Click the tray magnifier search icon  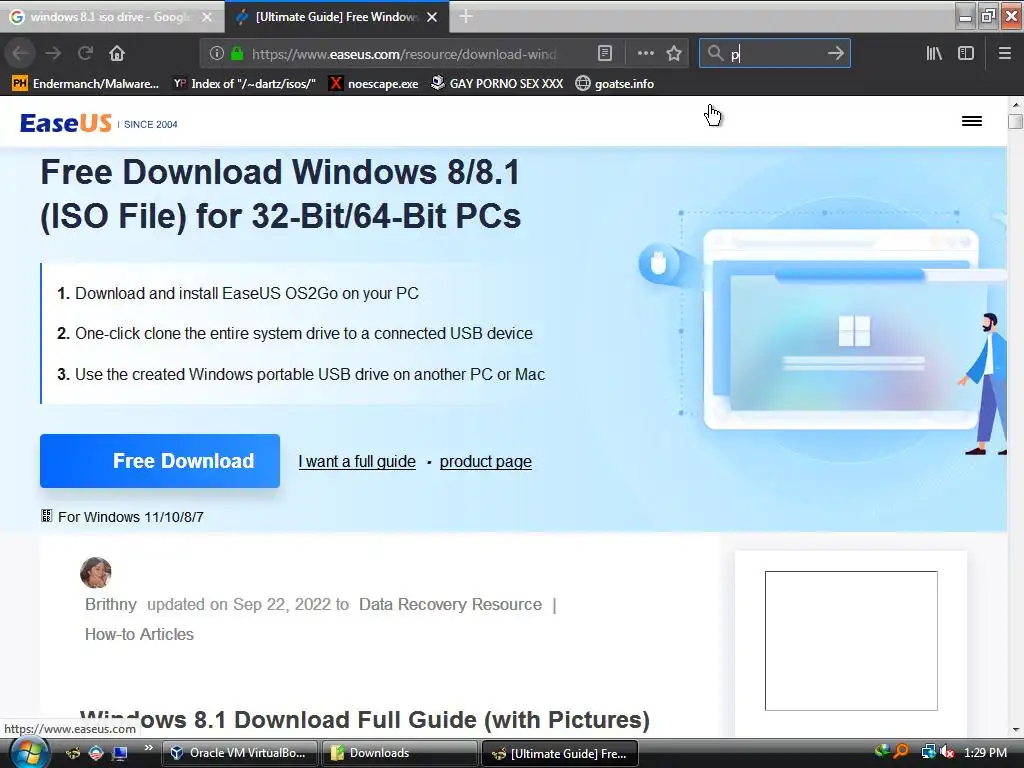click(x=901, y=752)
